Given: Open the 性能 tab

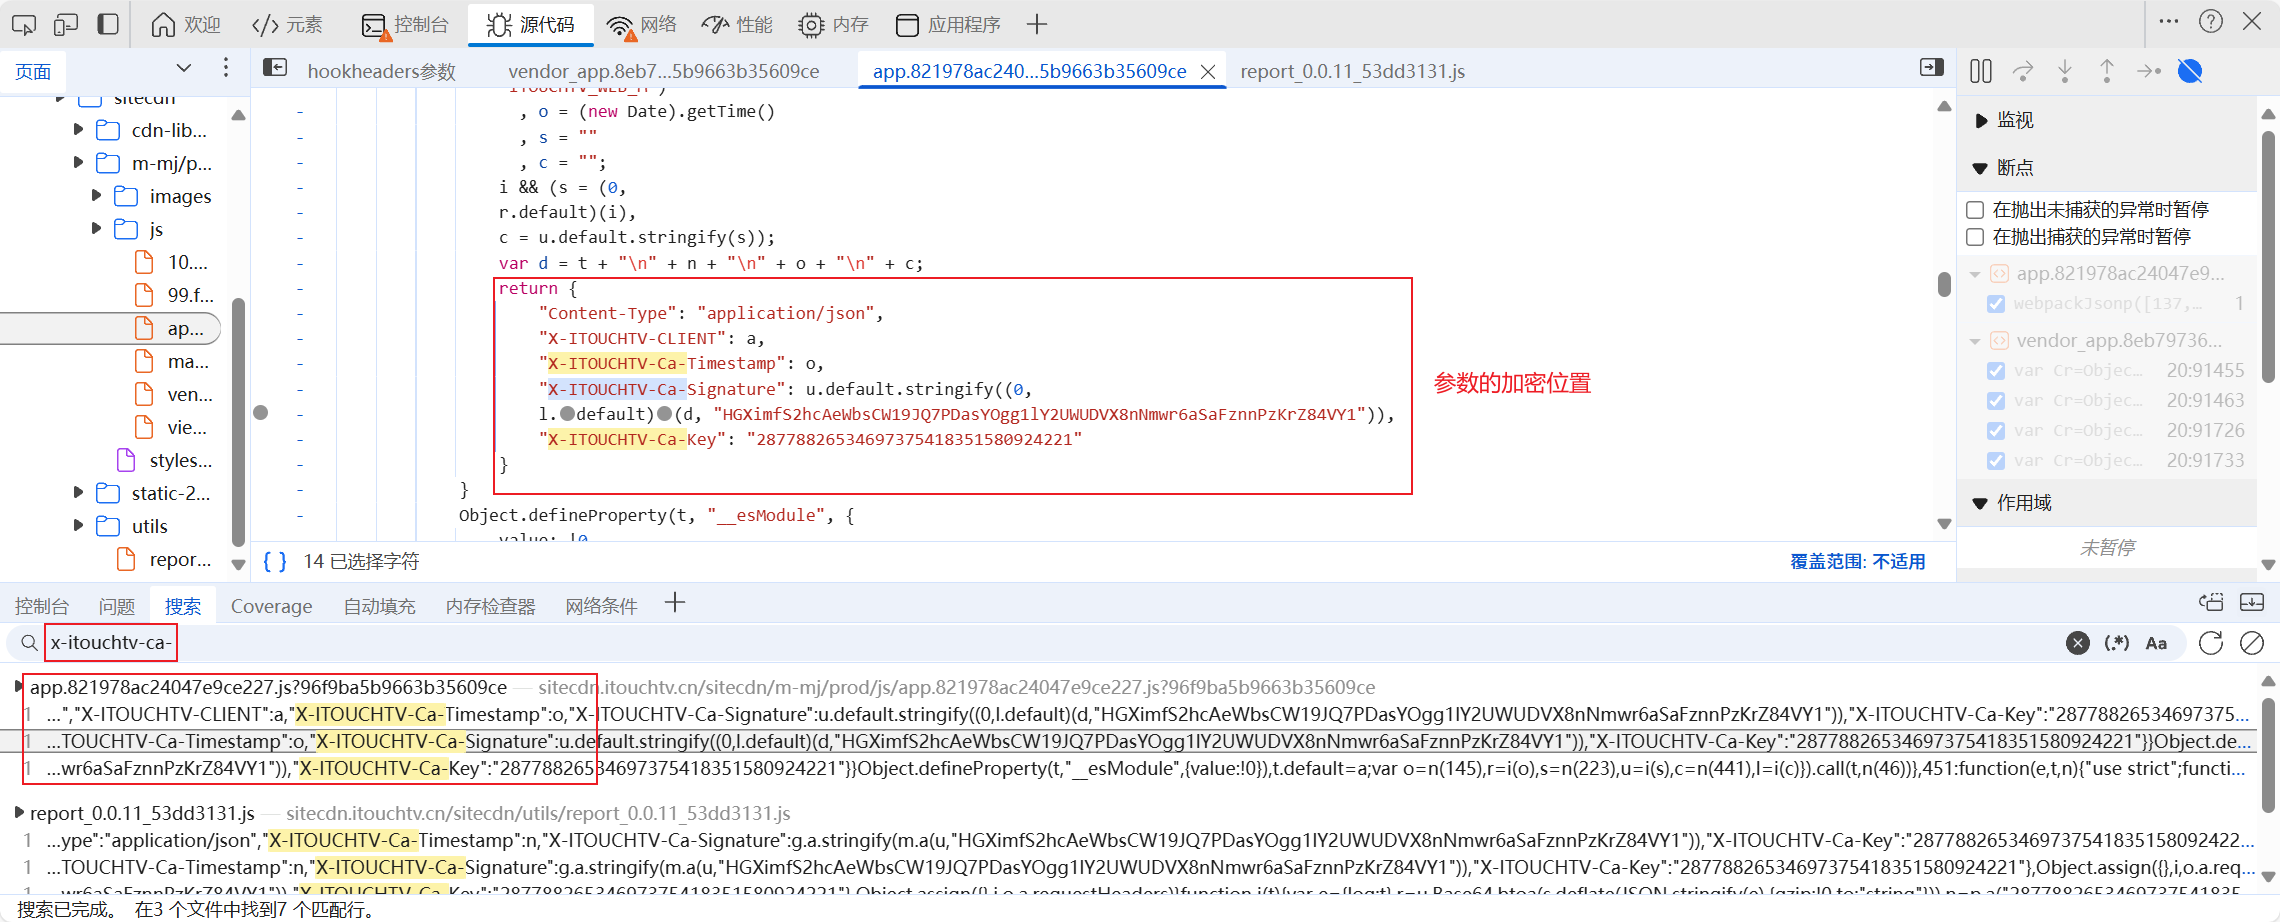Looking at the screenshot, I should pos(737,24).
